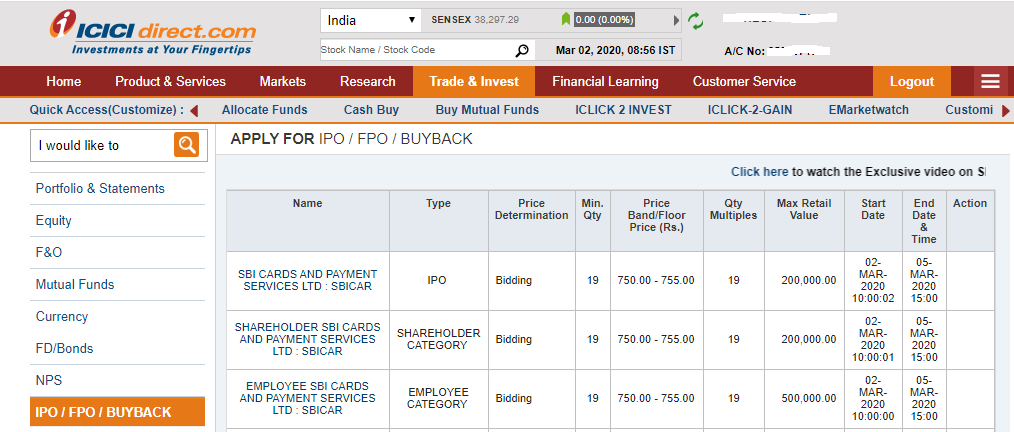Open EMPLOYEE SBI CARDS AND PAYMENT SERVICES link
Screen dimensions: 1014x432
pos(307,398)
